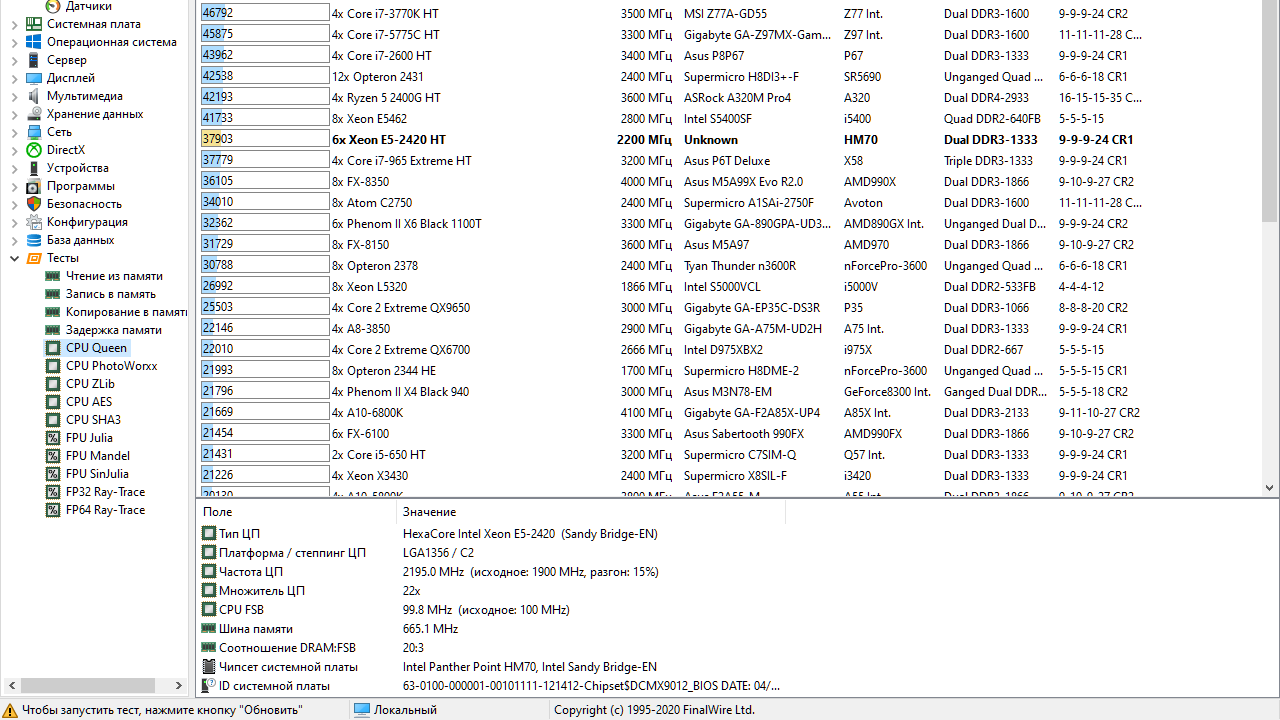Expand the Устройства tree node
This screenshot has width=1280, height=720.
14,168
